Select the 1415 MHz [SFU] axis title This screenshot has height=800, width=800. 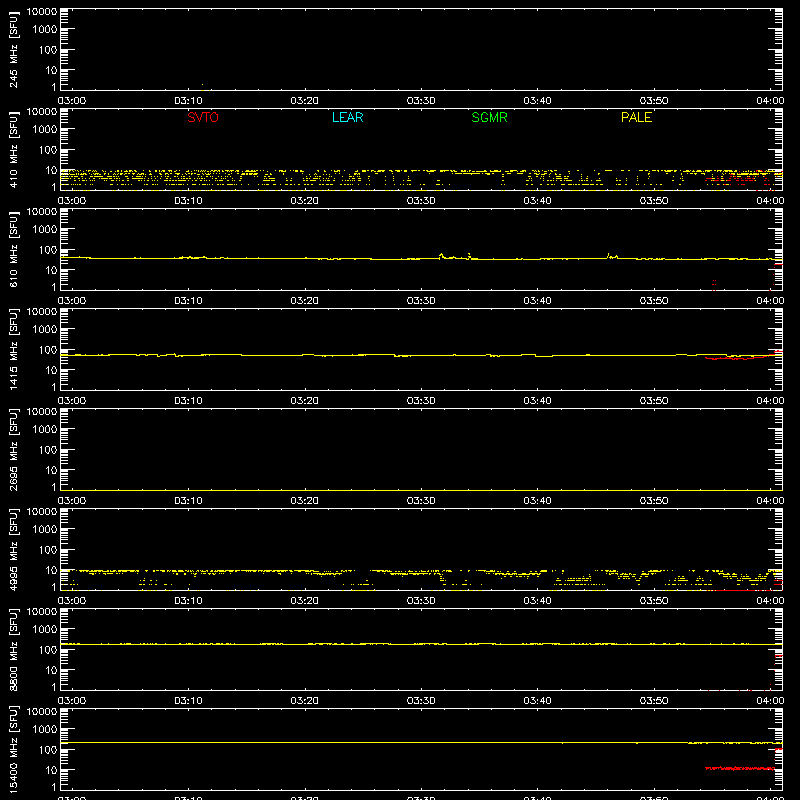coord(13,349)
